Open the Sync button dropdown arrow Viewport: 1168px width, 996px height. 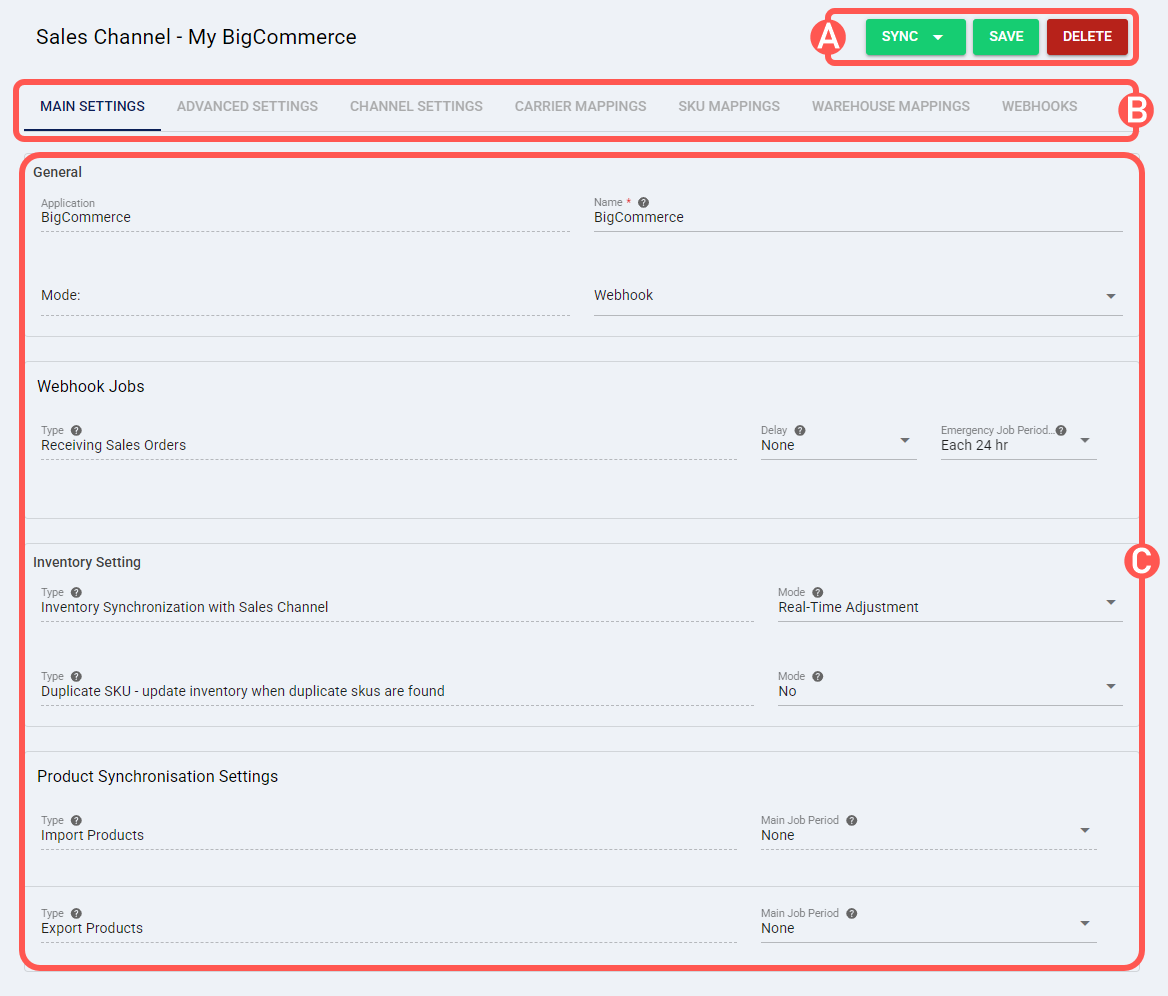click(x=938, y=37)
